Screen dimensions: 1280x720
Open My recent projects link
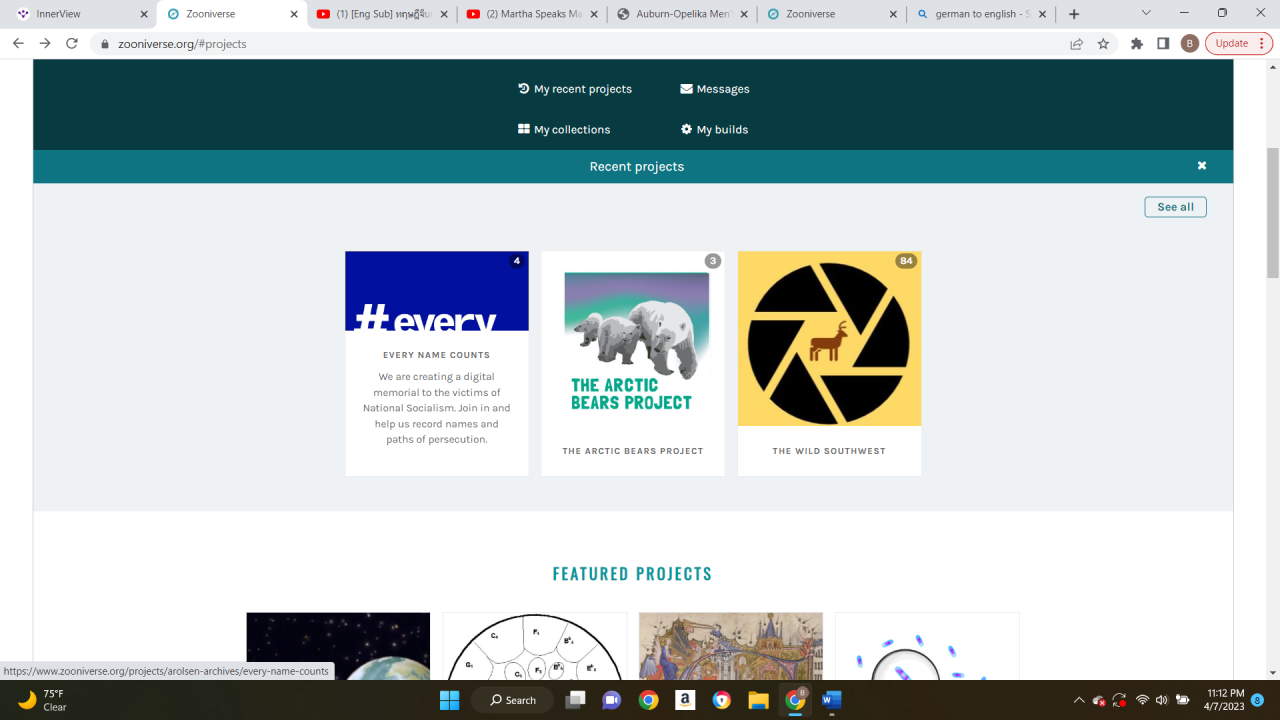click(575, 89)
